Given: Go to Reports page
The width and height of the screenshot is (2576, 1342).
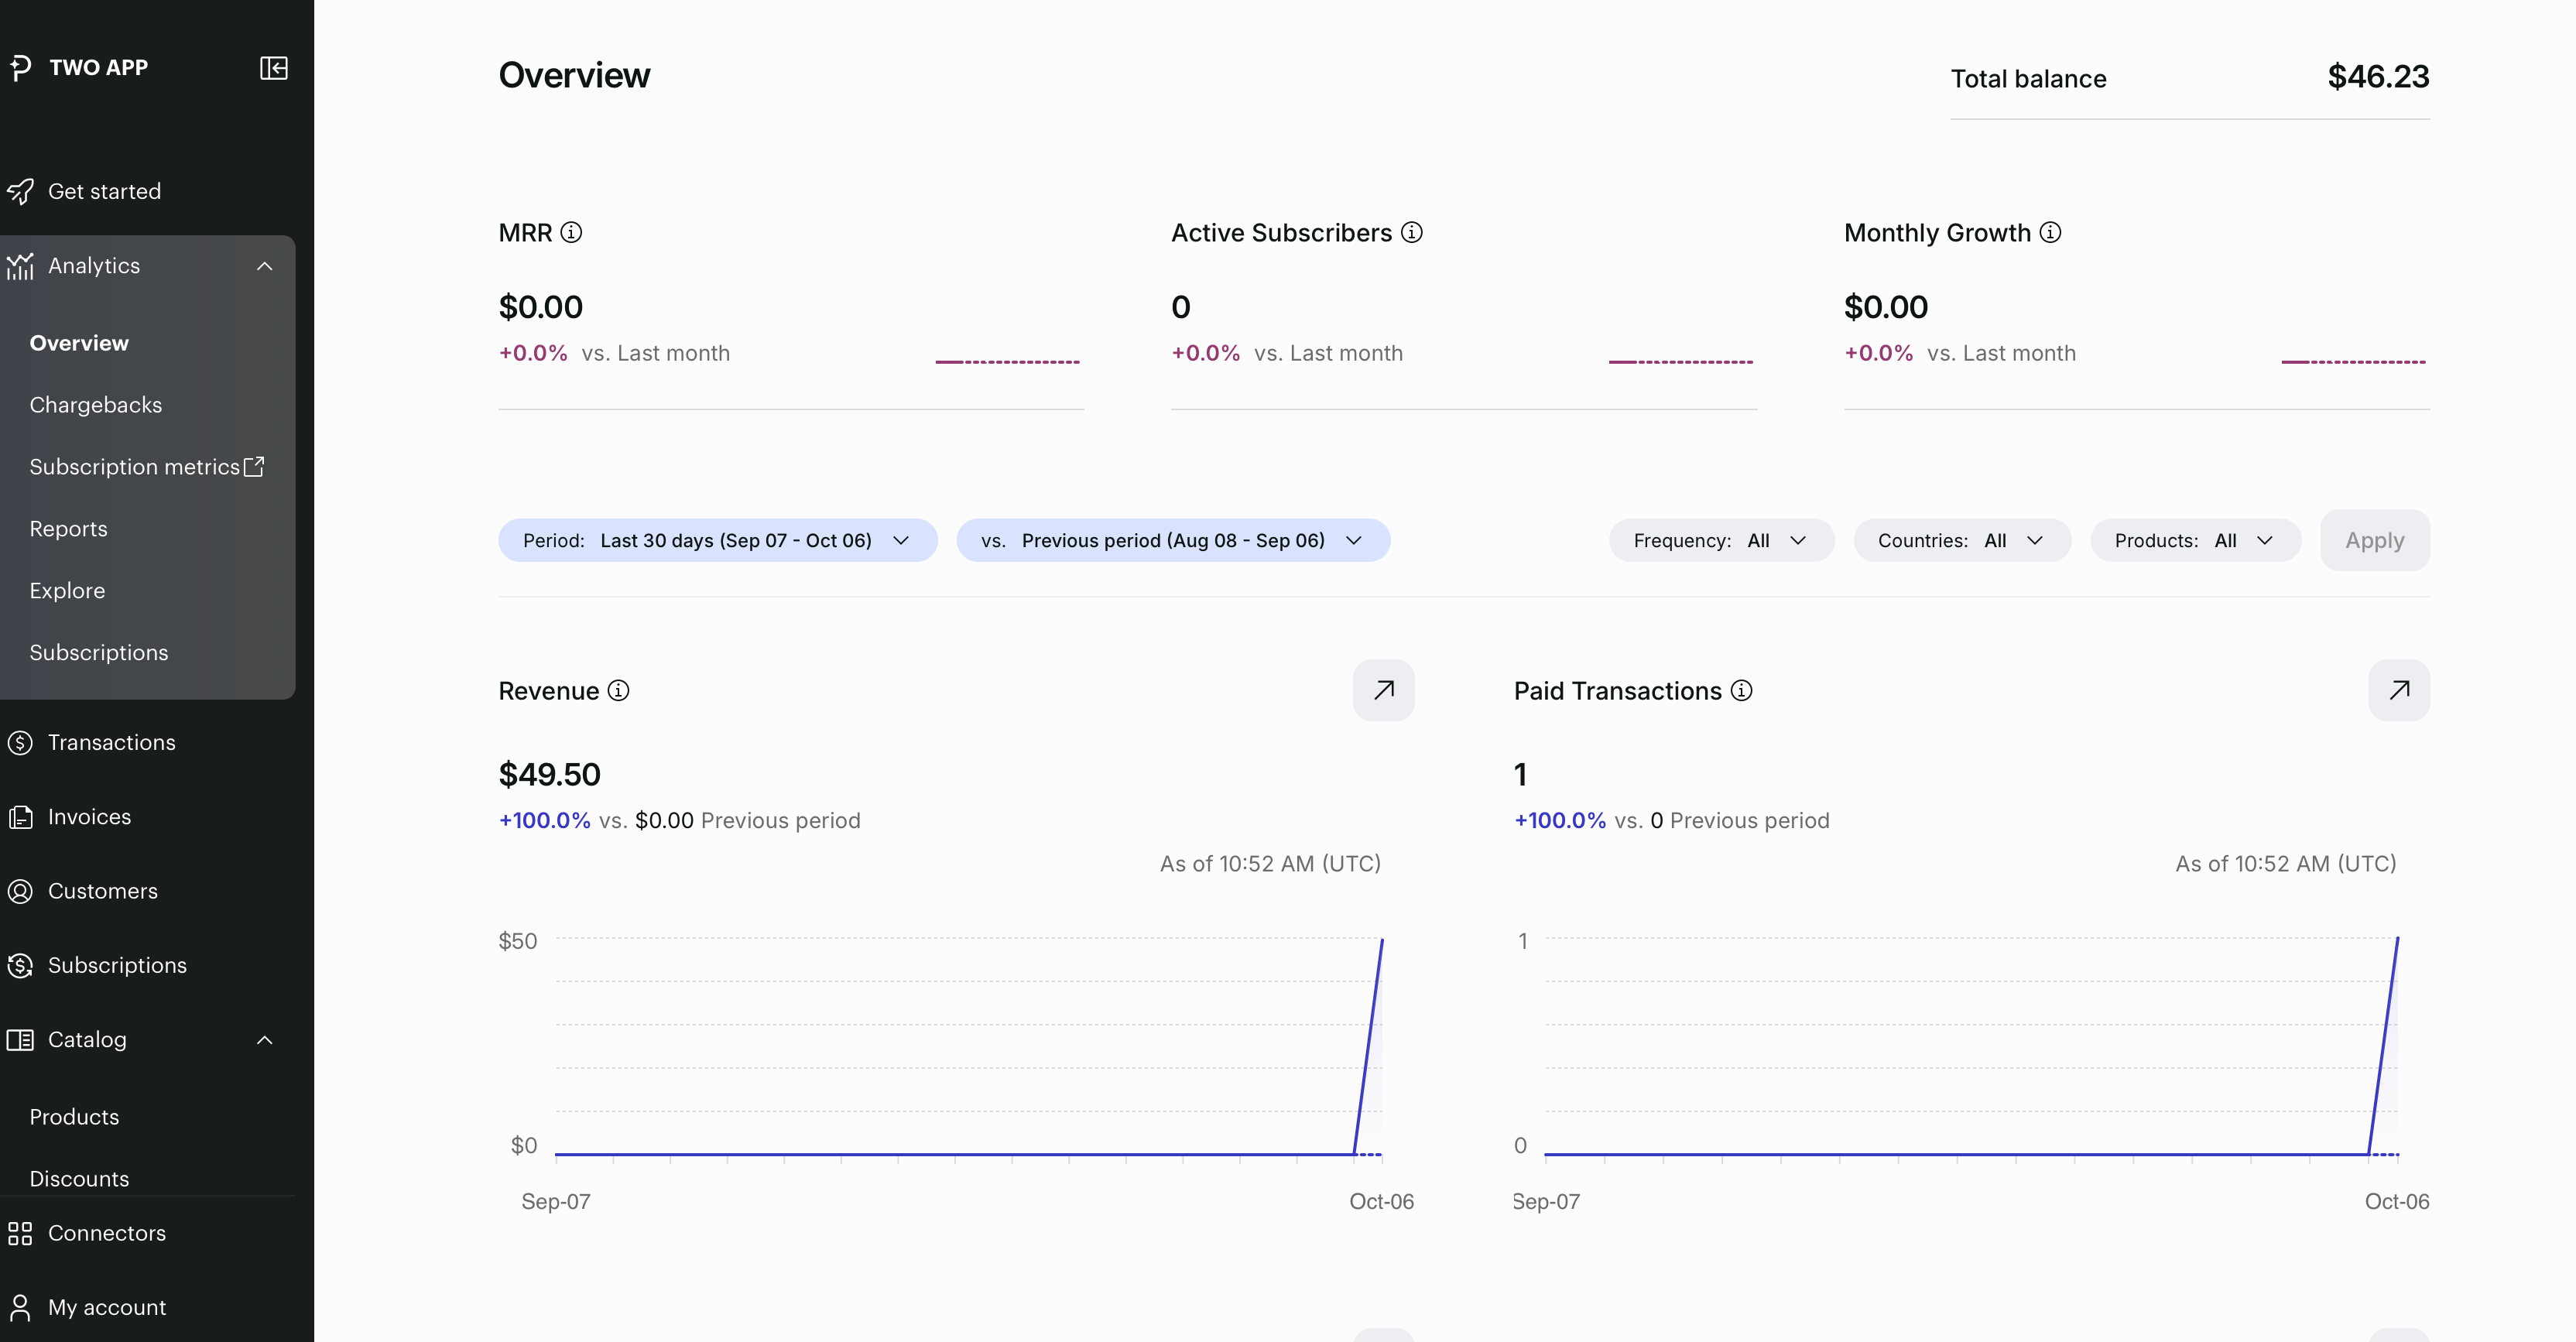Looking at the screenshot, I should tap(68, 529).
